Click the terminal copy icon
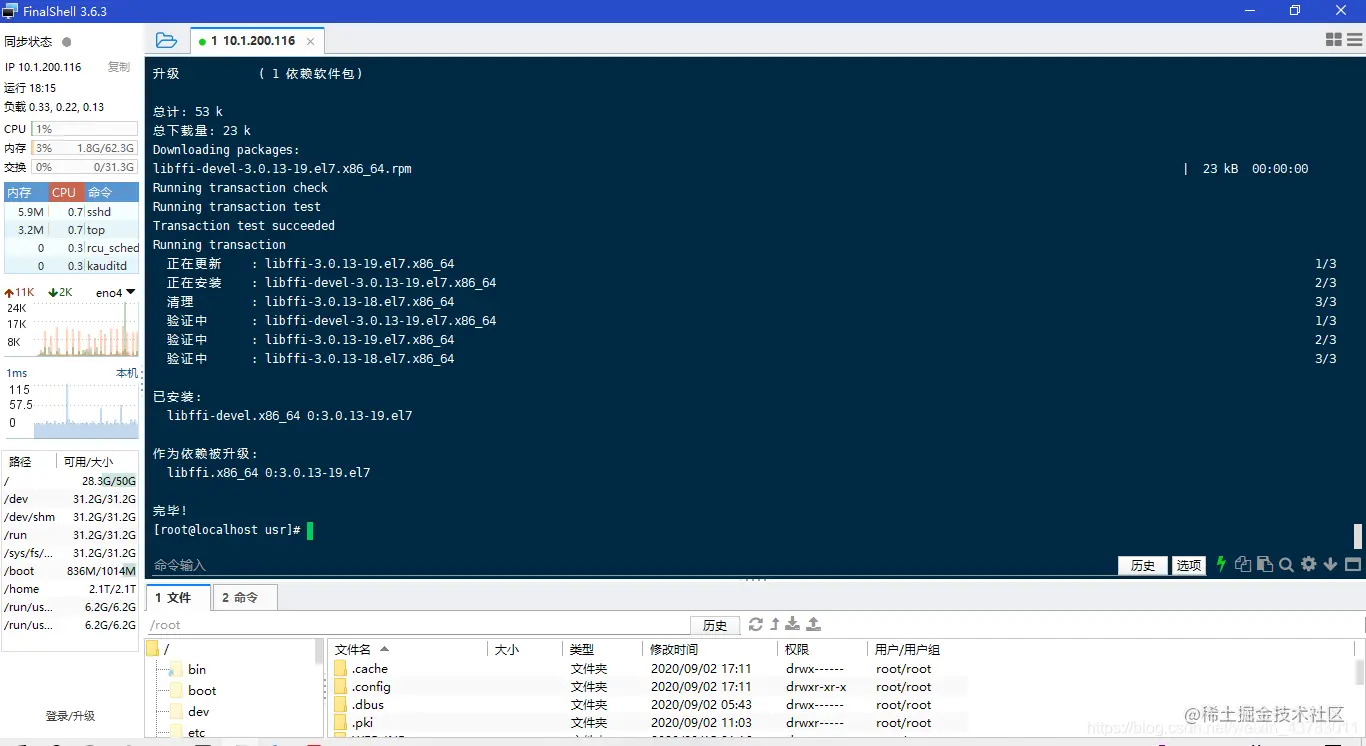 pyautogui.click(x=1243, y=564)
